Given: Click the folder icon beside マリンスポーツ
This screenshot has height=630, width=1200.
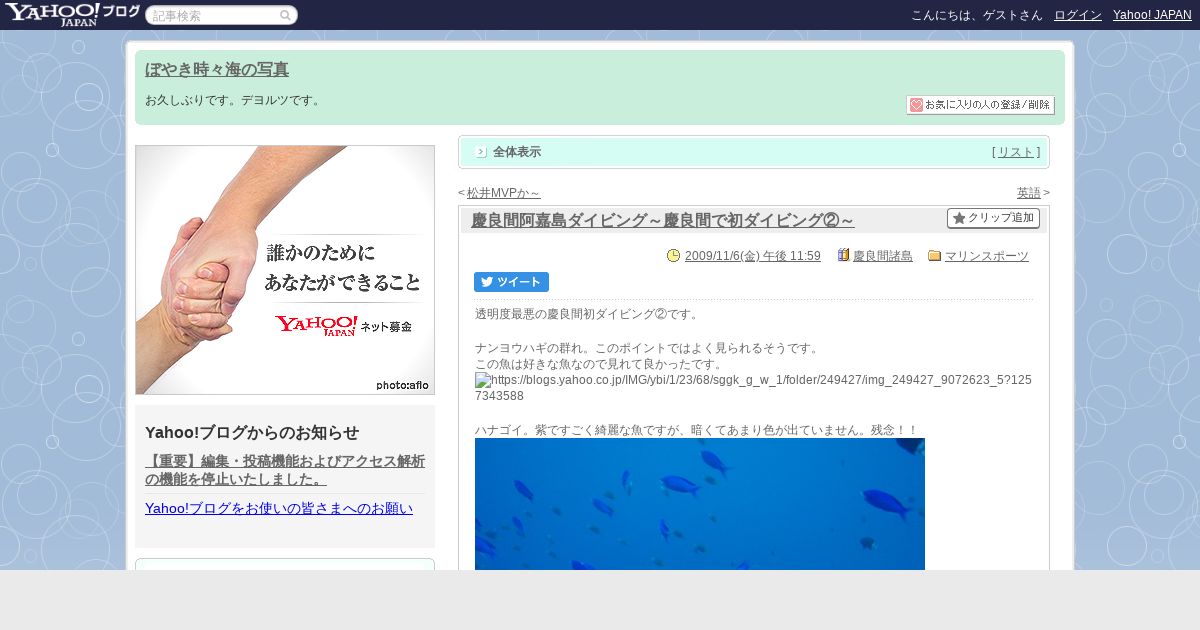Looking at the screenshot, I should click(934, 256).
